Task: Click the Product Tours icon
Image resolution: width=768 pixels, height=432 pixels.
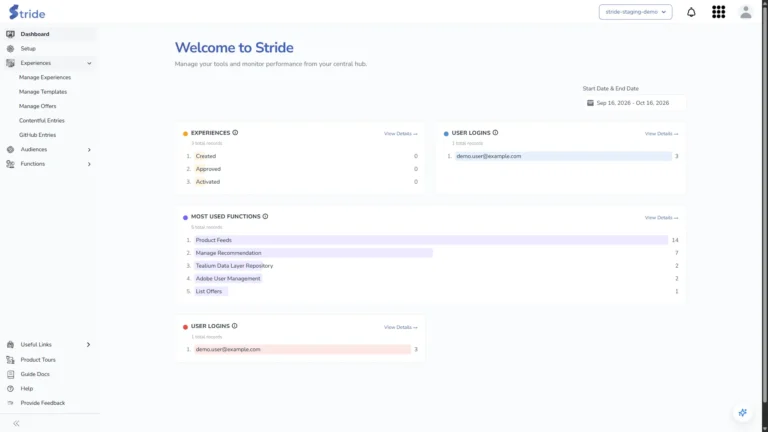Action: point(10,360)
